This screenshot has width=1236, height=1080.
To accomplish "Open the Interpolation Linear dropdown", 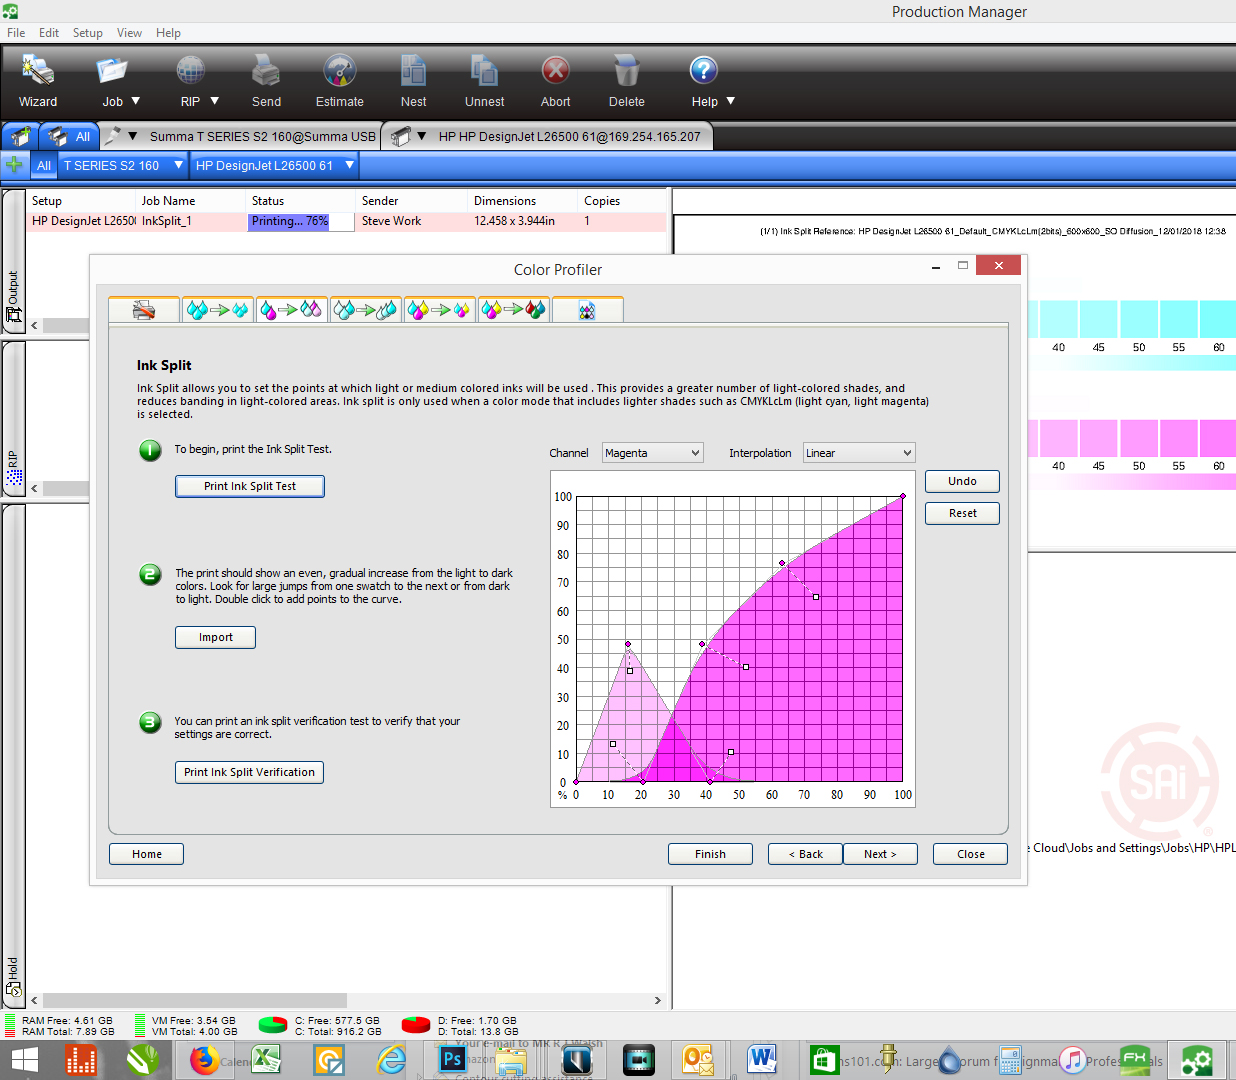I will point(859,453).
